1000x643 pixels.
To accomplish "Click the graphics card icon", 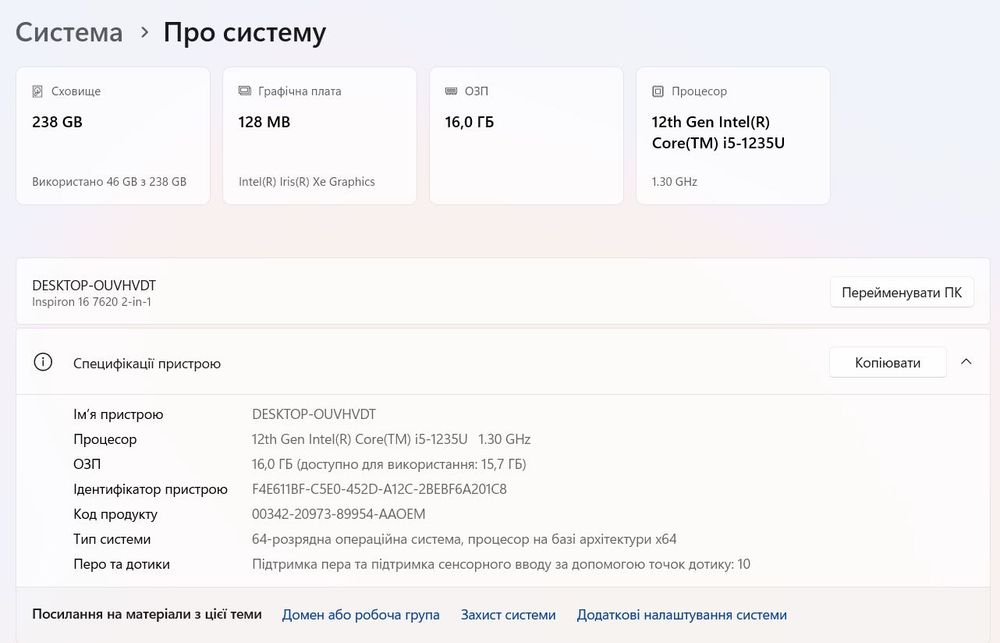I will tap(245, 91).
